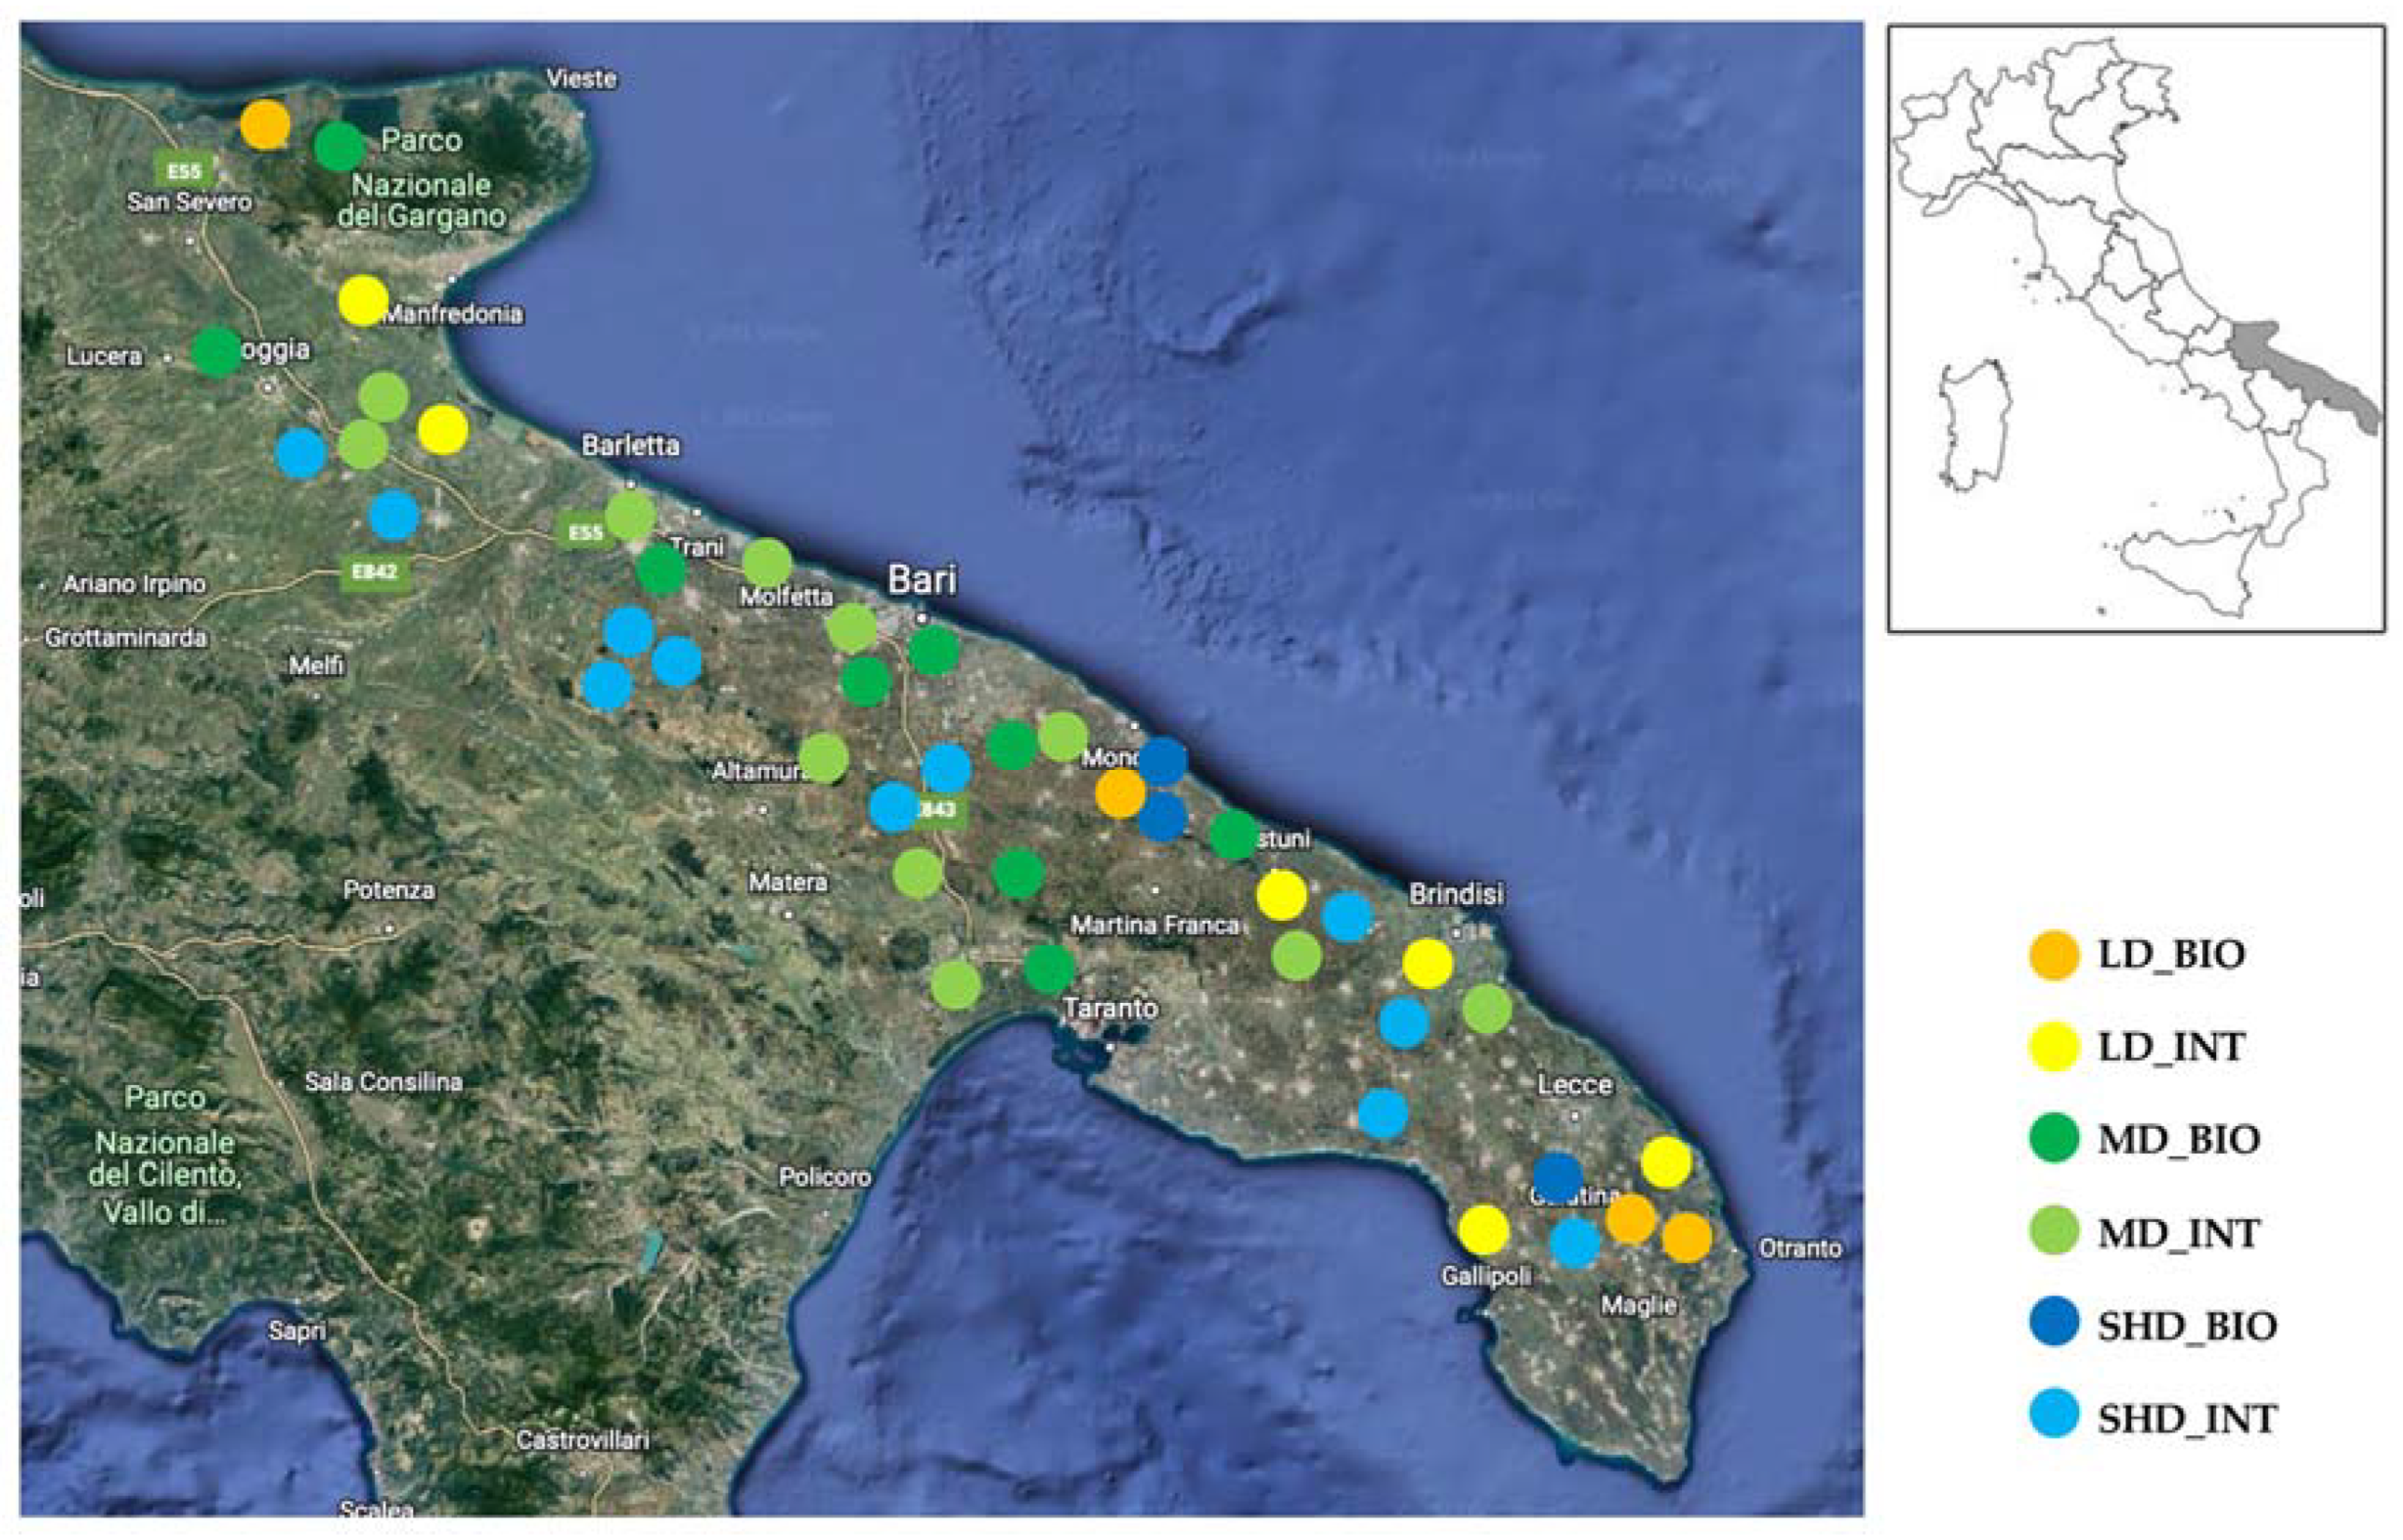Click the dark green marker over Foggia

tap(216, 352)
